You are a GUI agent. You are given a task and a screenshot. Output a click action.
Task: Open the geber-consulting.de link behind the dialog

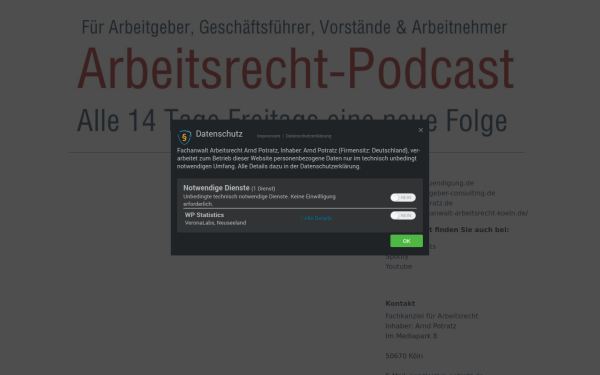pos(462,193)
